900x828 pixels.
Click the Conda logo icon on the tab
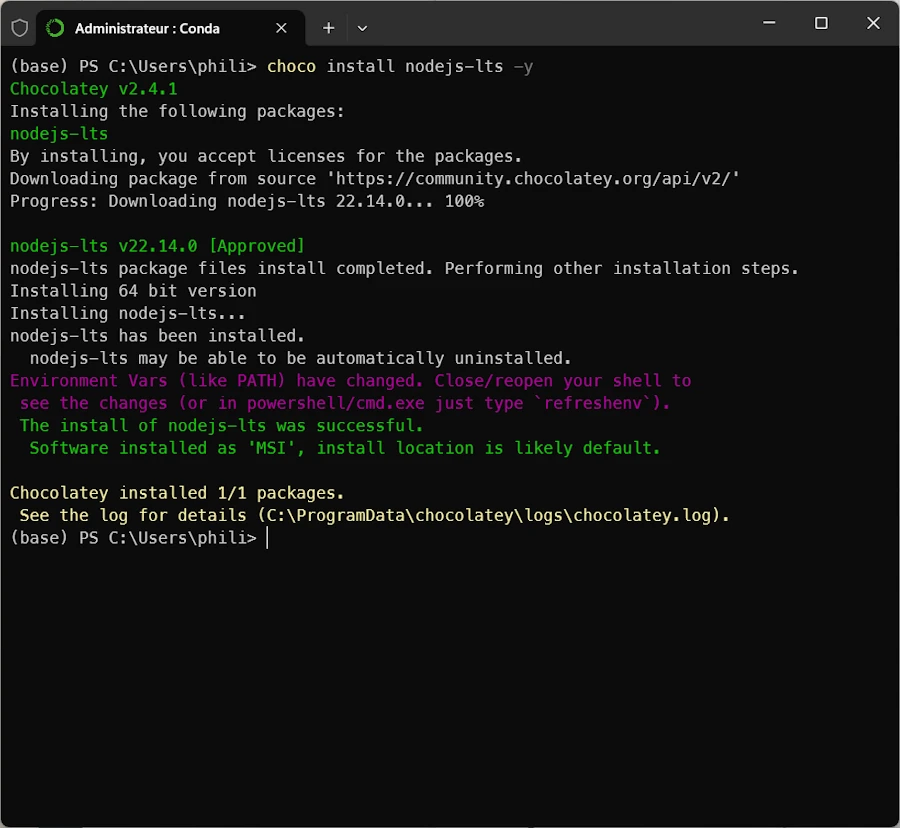(x=55, y=28)
